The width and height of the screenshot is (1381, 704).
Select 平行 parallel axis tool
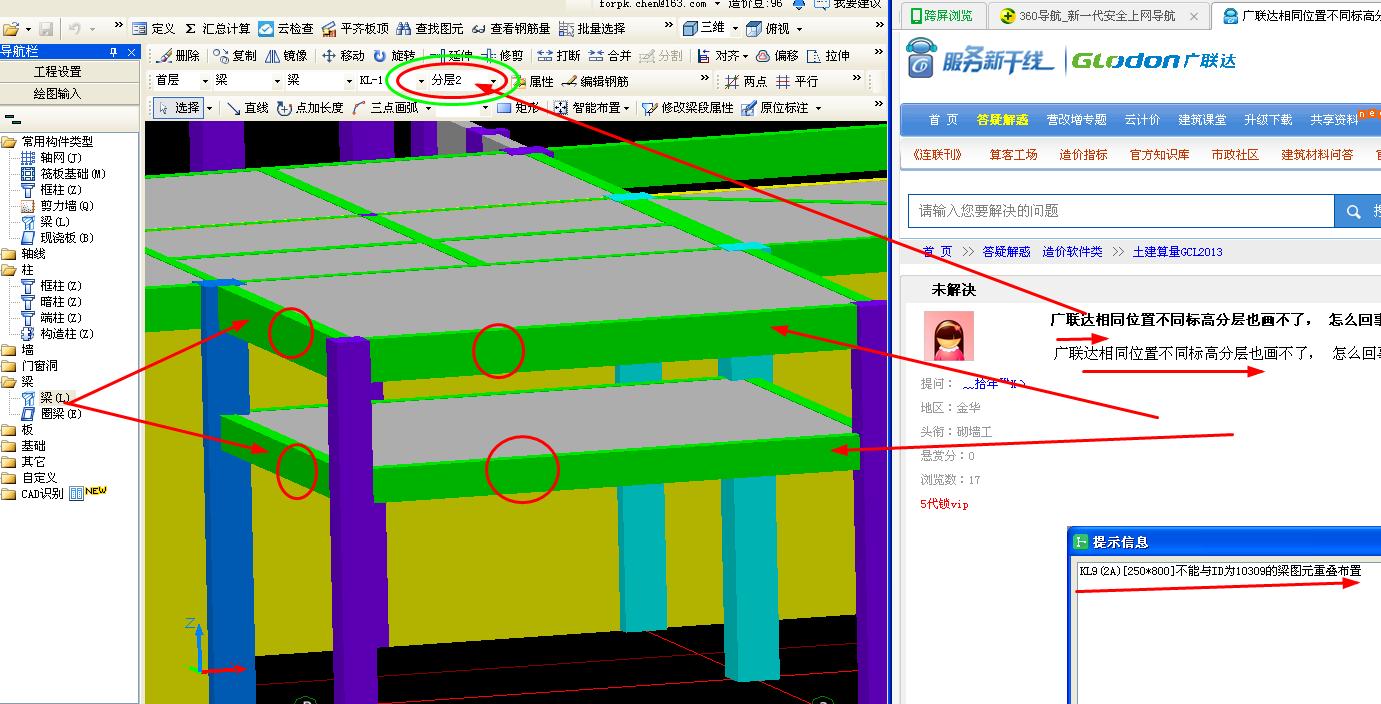[797, 82]
